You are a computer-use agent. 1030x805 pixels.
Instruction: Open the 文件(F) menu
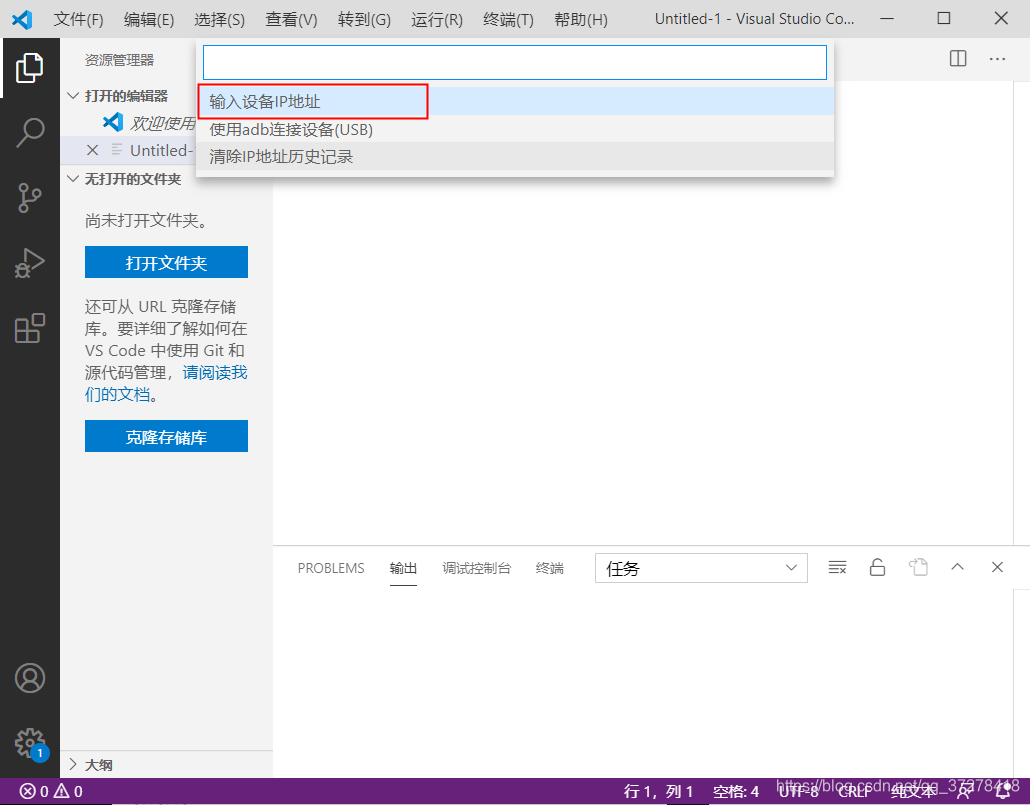pos(78,20)
